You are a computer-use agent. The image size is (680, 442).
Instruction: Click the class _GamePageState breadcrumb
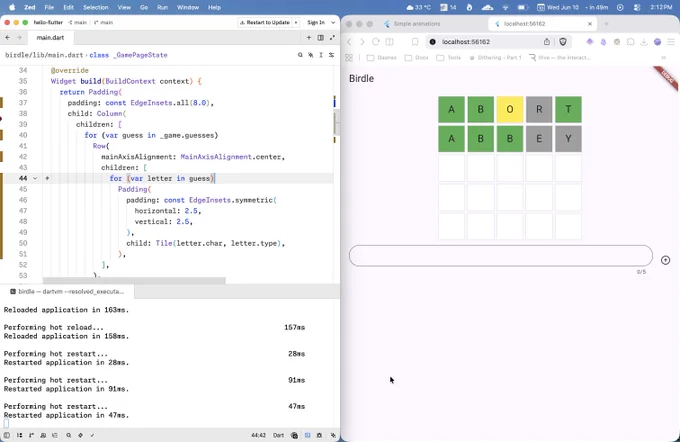pyautogui.click(x=128, y=55)
